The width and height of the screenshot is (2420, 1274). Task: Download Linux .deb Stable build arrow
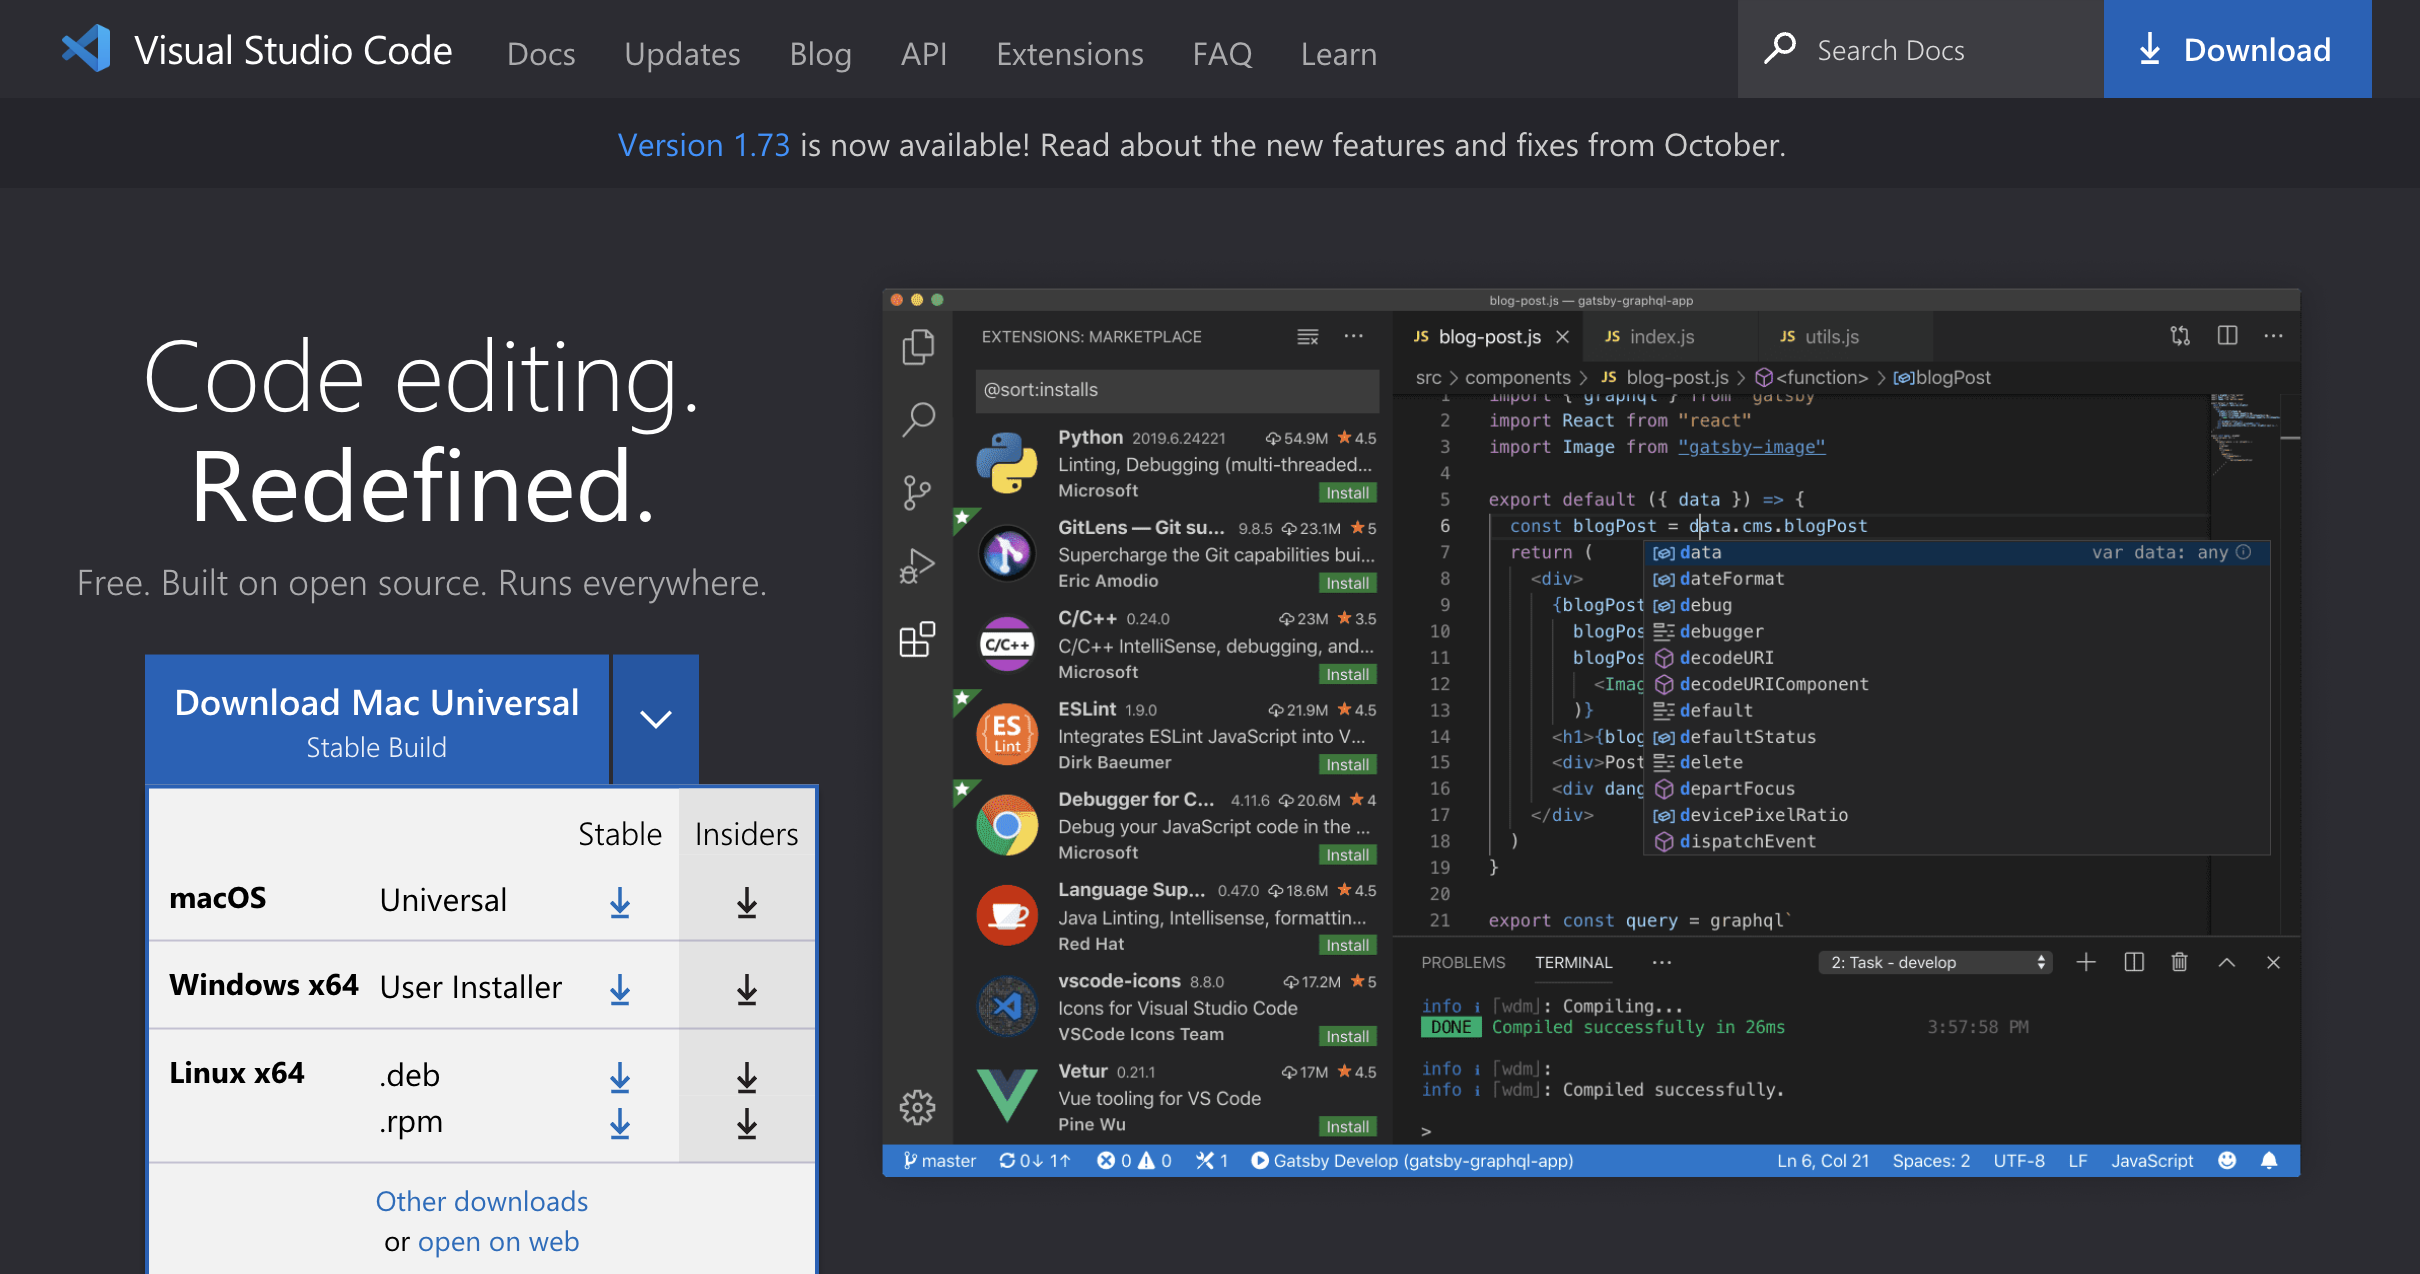(620, 1077)
